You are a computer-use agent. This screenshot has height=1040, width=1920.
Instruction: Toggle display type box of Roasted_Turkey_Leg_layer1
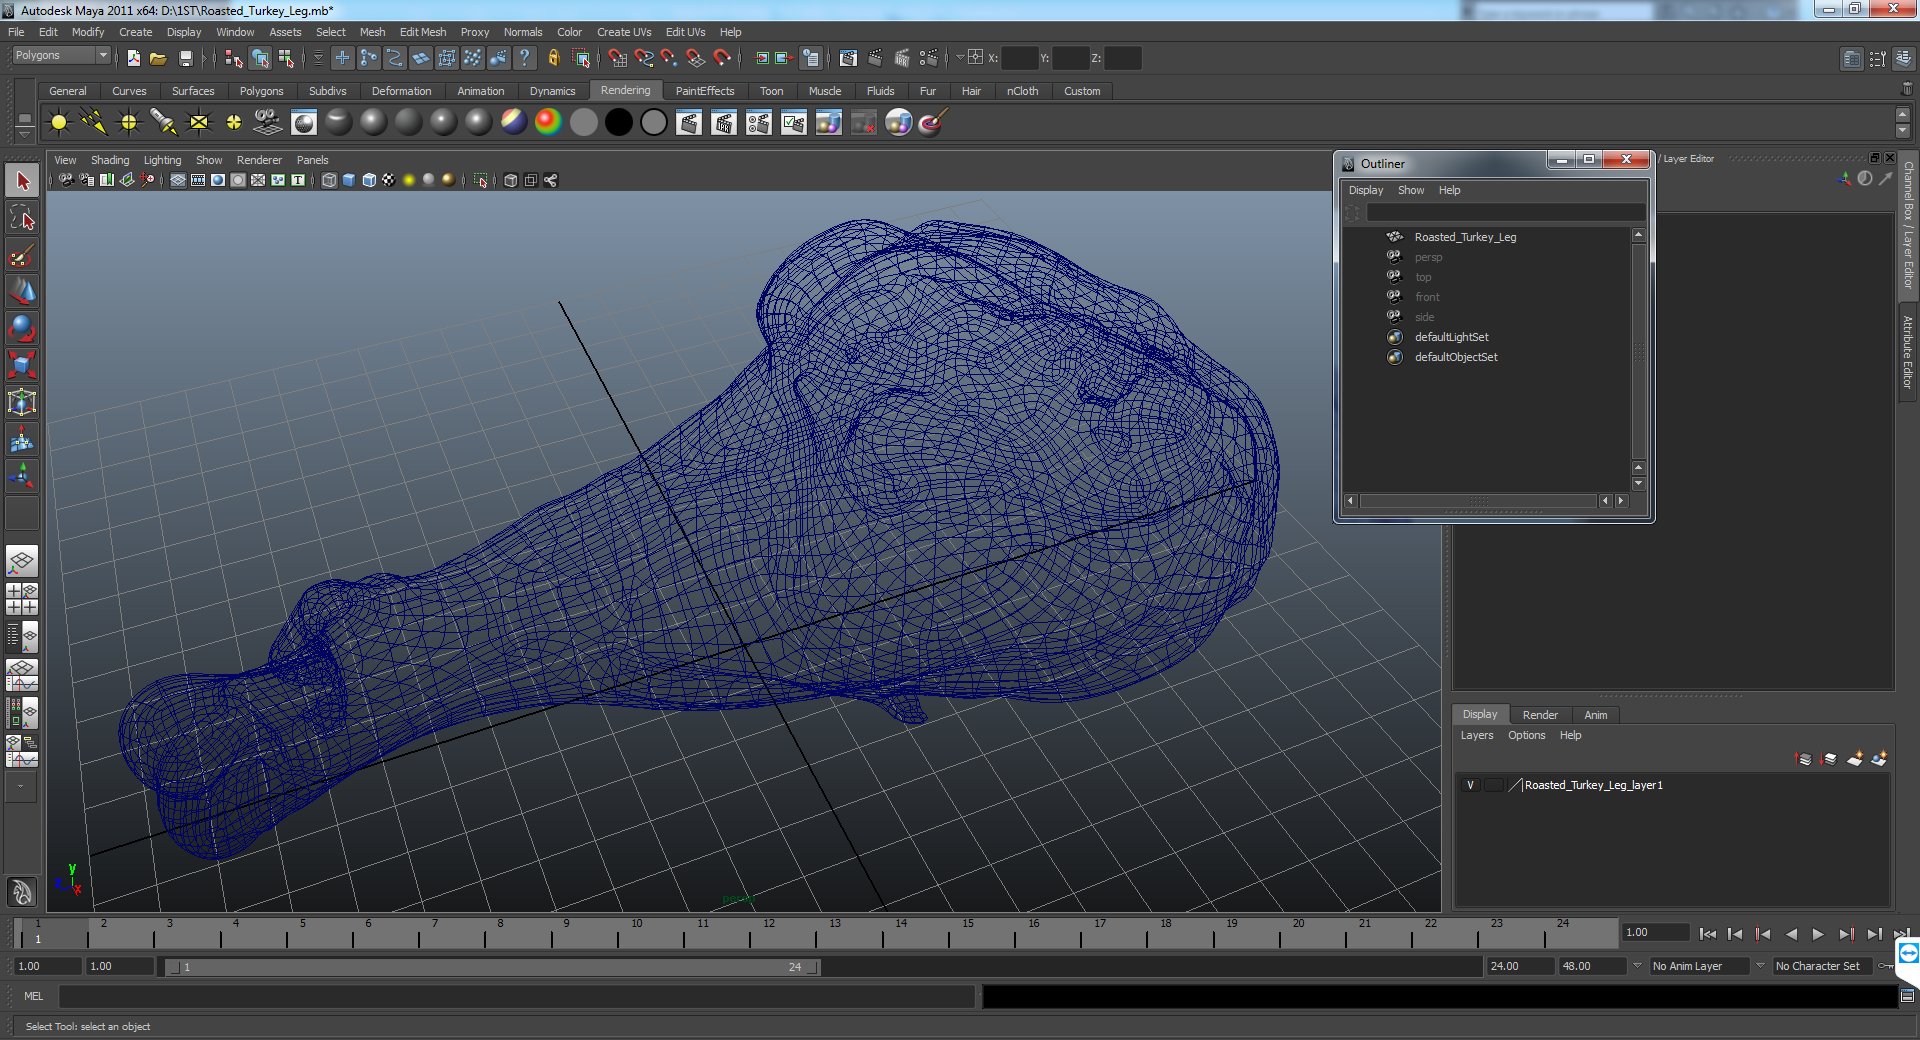[1494, 785]
